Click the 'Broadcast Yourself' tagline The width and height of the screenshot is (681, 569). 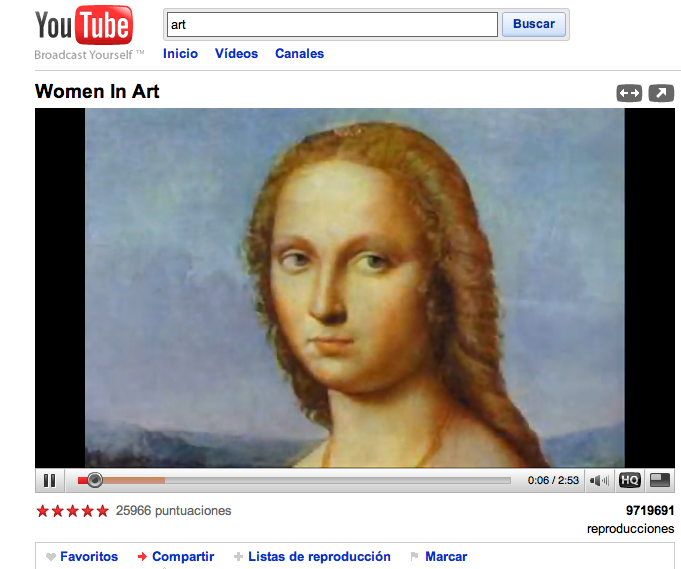tap(89, 55)
